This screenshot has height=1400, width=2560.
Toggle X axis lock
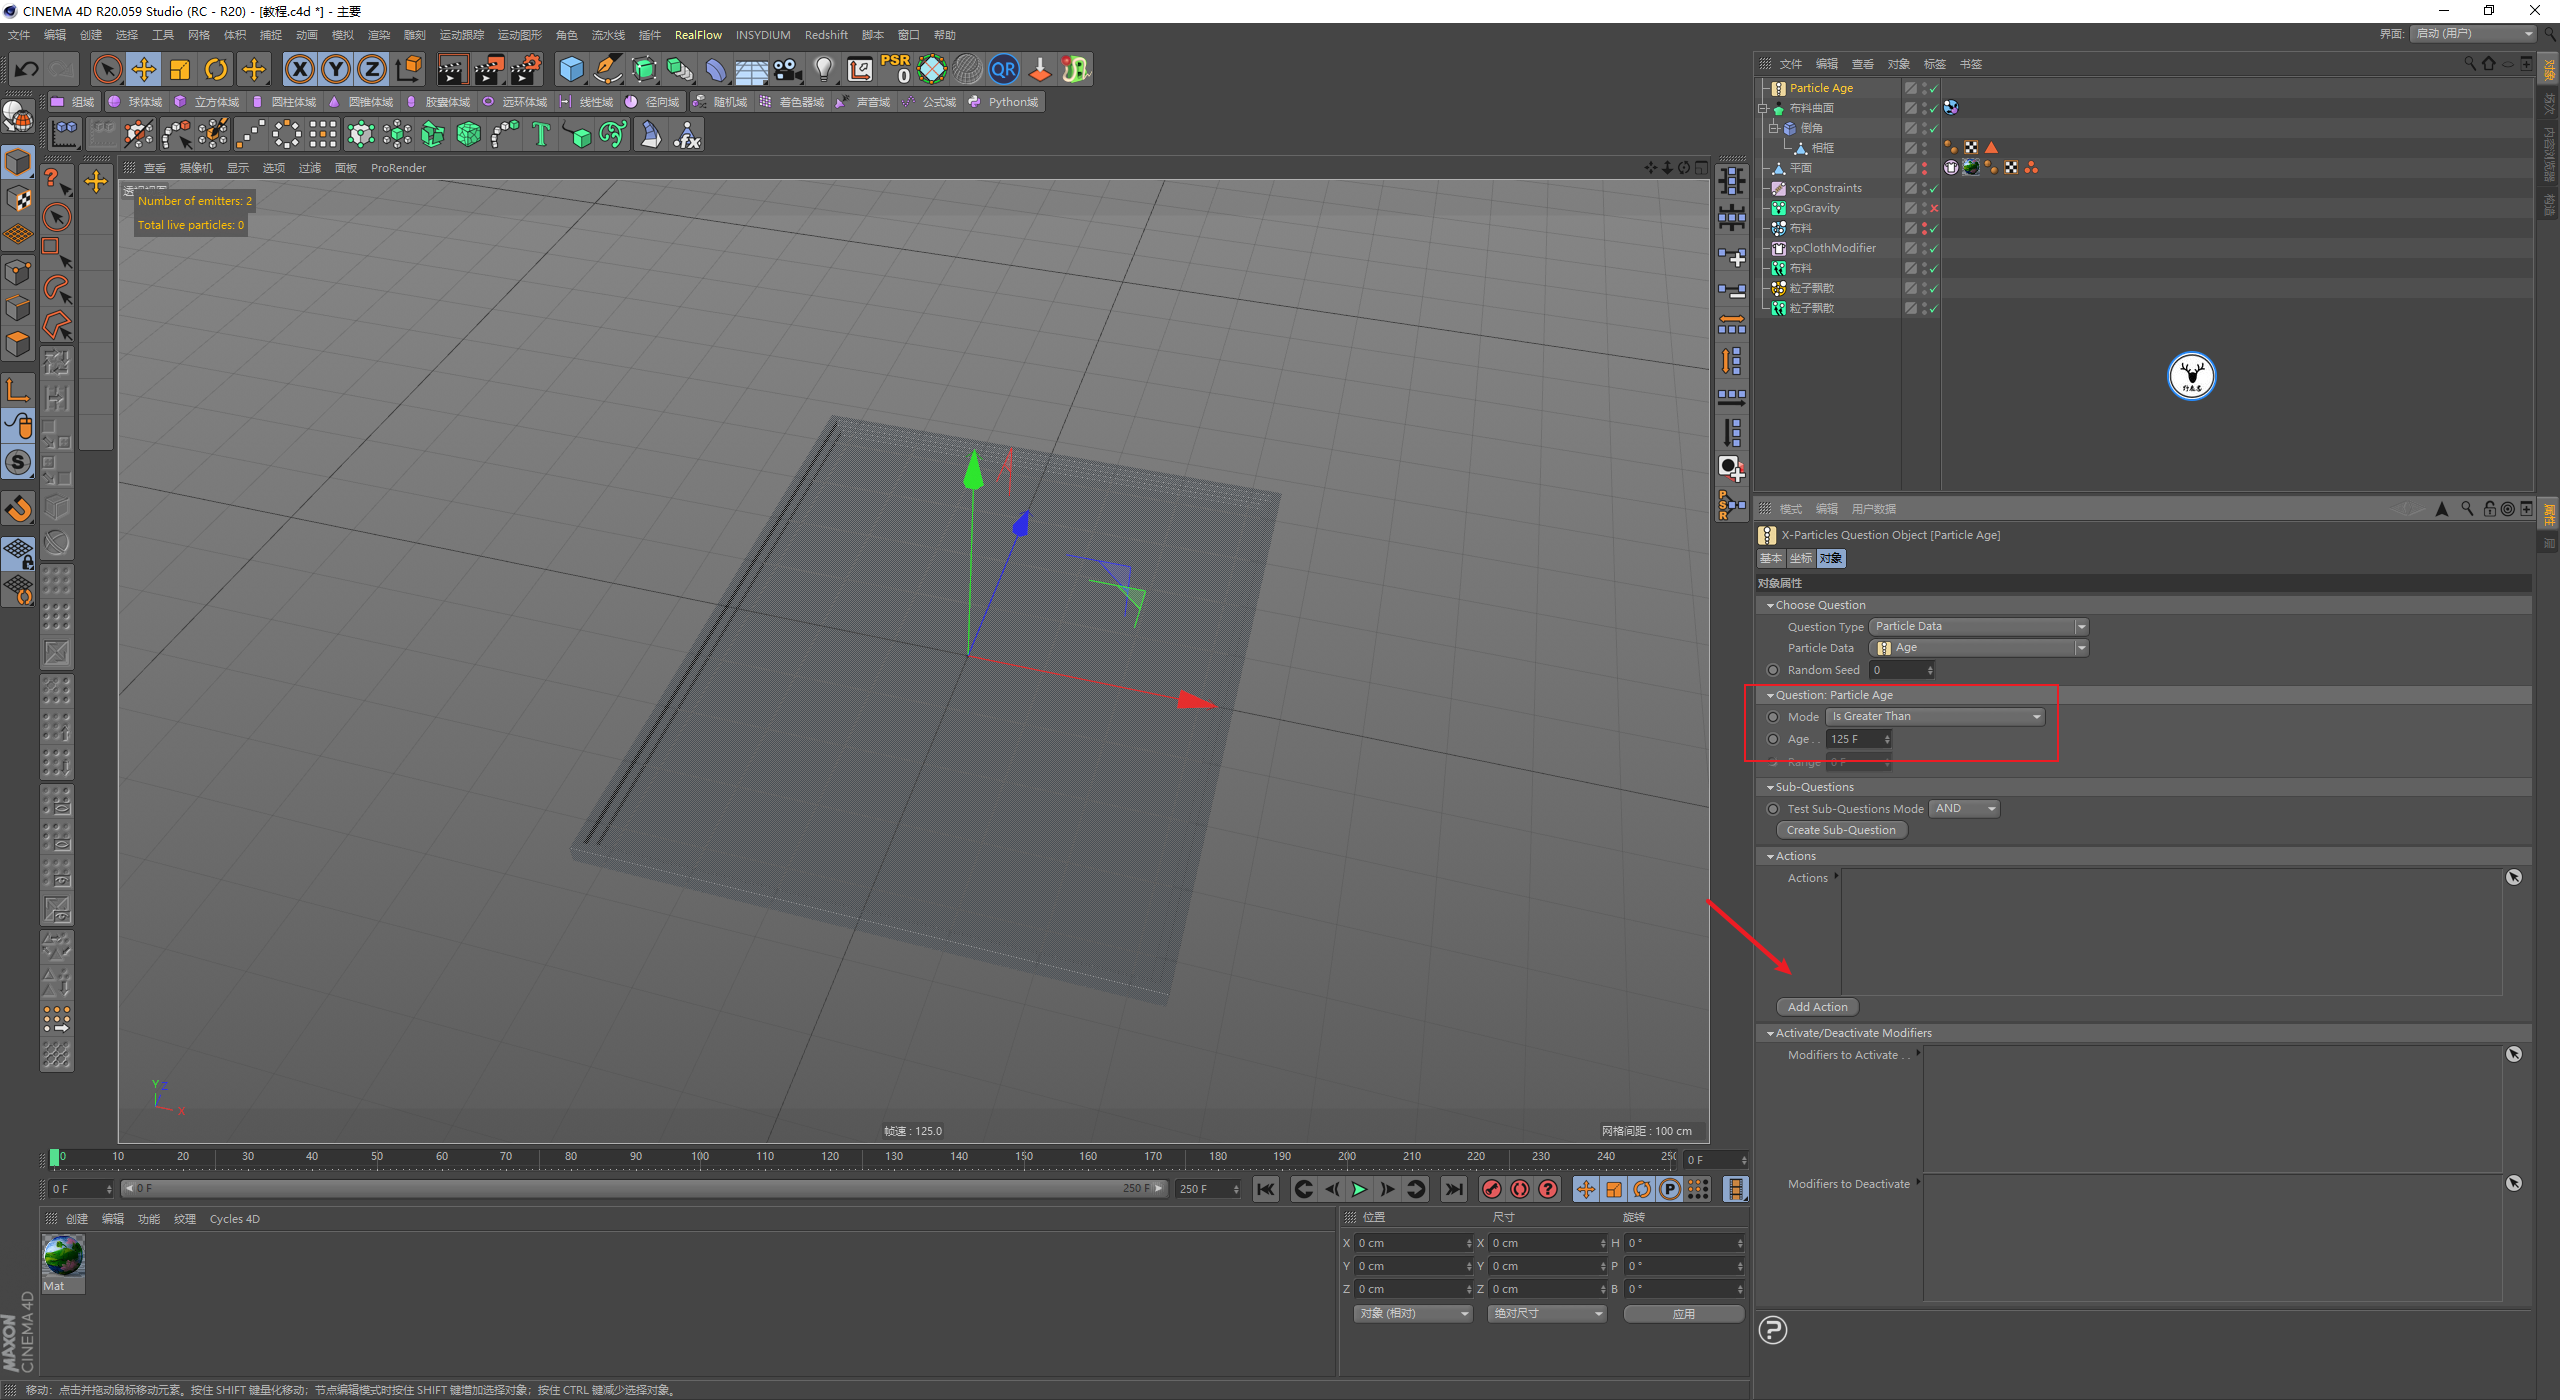click(299, 69)
